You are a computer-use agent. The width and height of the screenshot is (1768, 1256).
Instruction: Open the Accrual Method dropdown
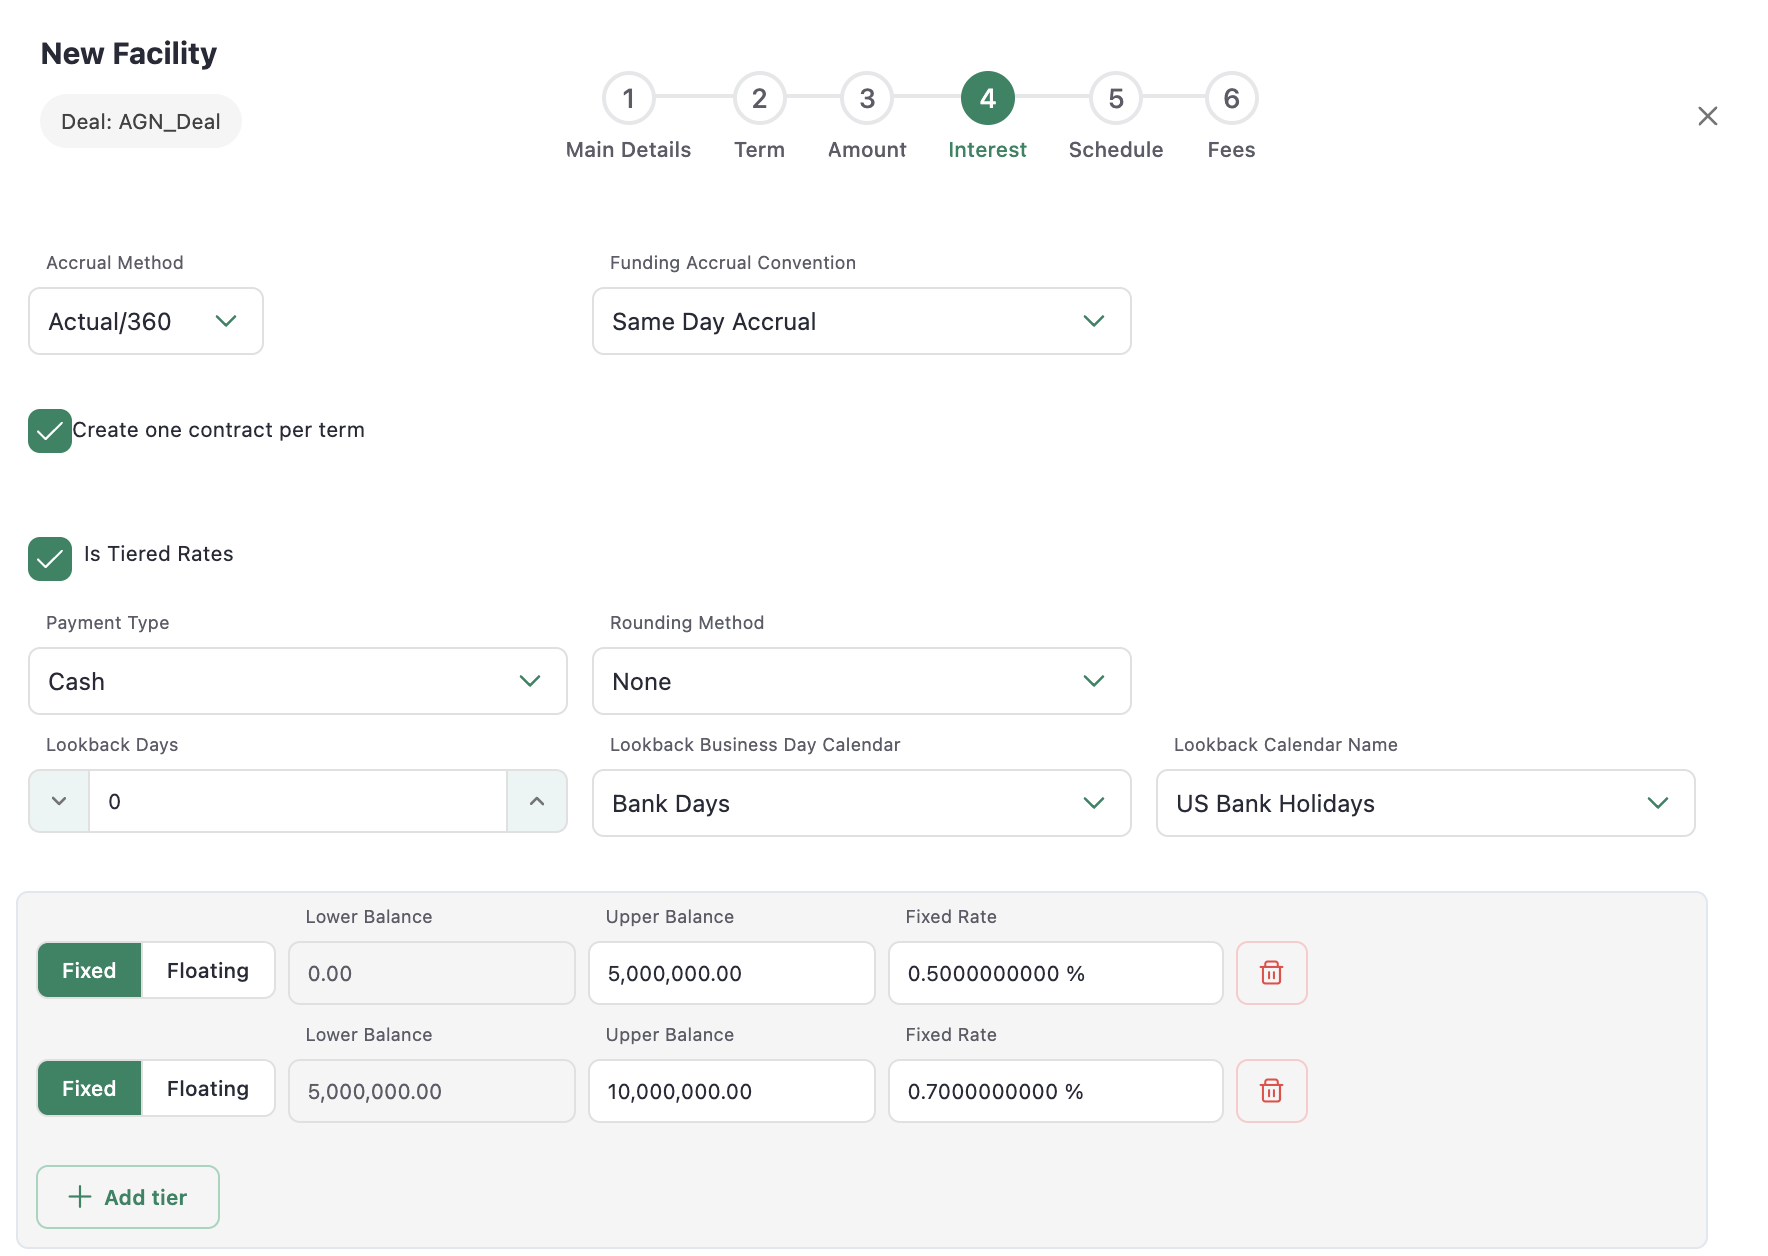(146, 321)
